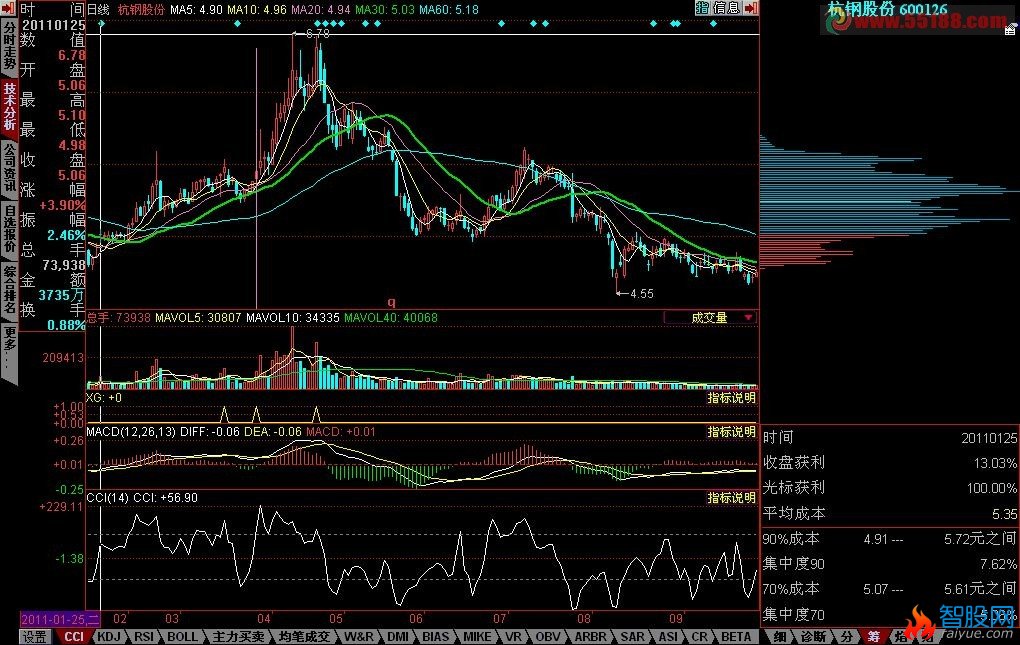Switch to the 诊断 diagnosis tab
The width and height of the screenshot is (1020, 645).
point(813,637)
